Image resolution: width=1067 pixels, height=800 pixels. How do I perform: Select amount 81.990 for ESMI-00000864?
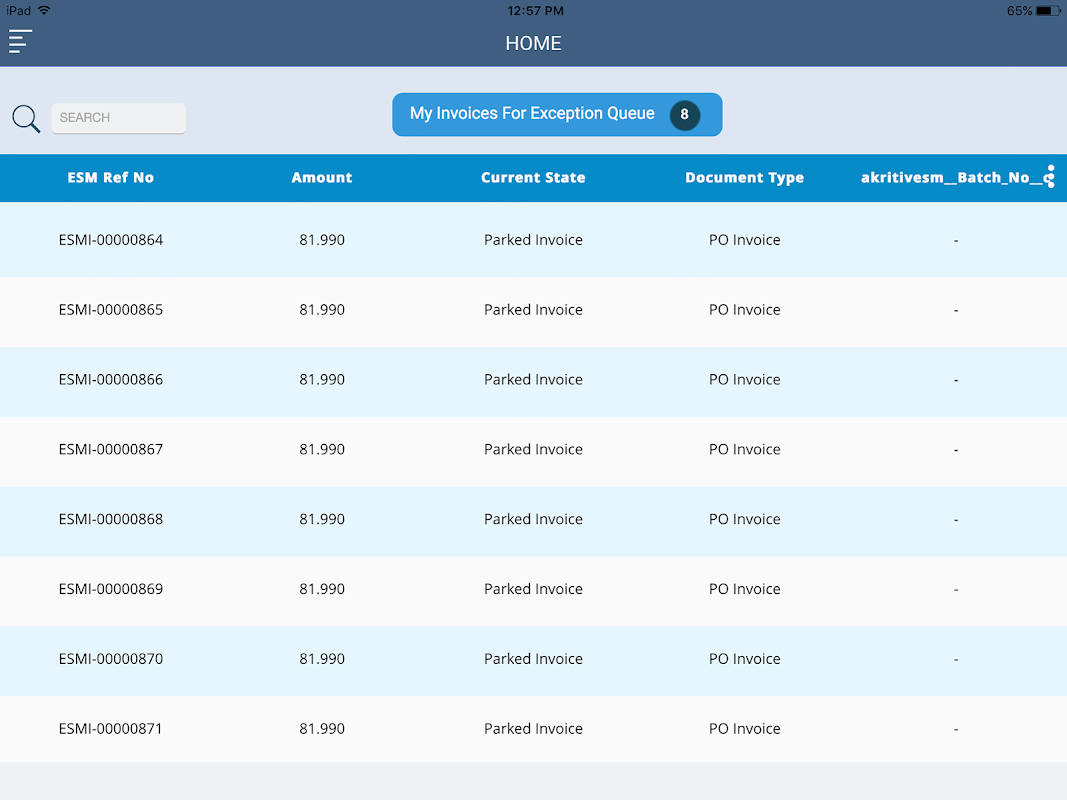pos(322,240)
